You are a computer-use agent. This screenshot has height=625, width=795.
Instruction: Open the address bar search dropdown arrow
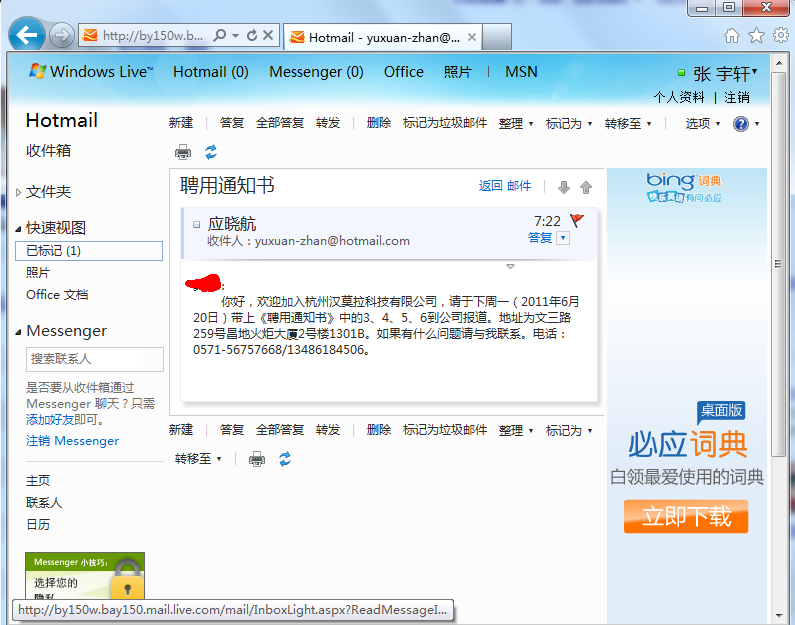click(235, 35)
